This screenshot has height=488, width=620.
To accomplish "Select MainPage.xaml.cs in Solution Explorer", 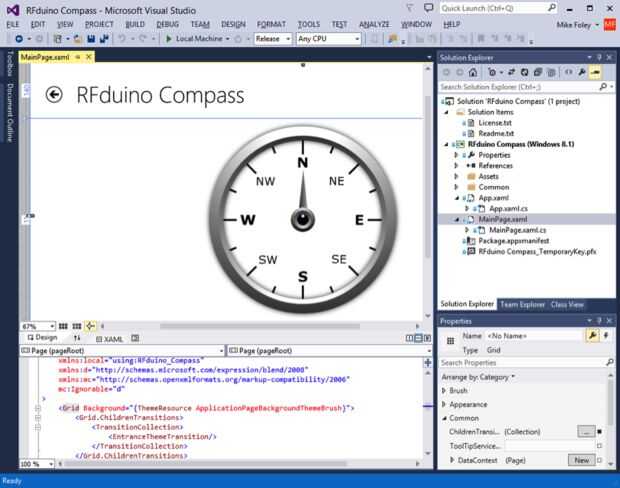I will pyautogui.click(x=518, y=230).
